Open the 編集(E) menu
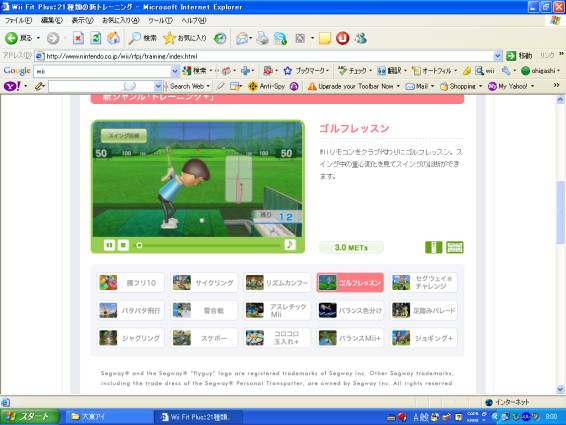 point(52,21)
